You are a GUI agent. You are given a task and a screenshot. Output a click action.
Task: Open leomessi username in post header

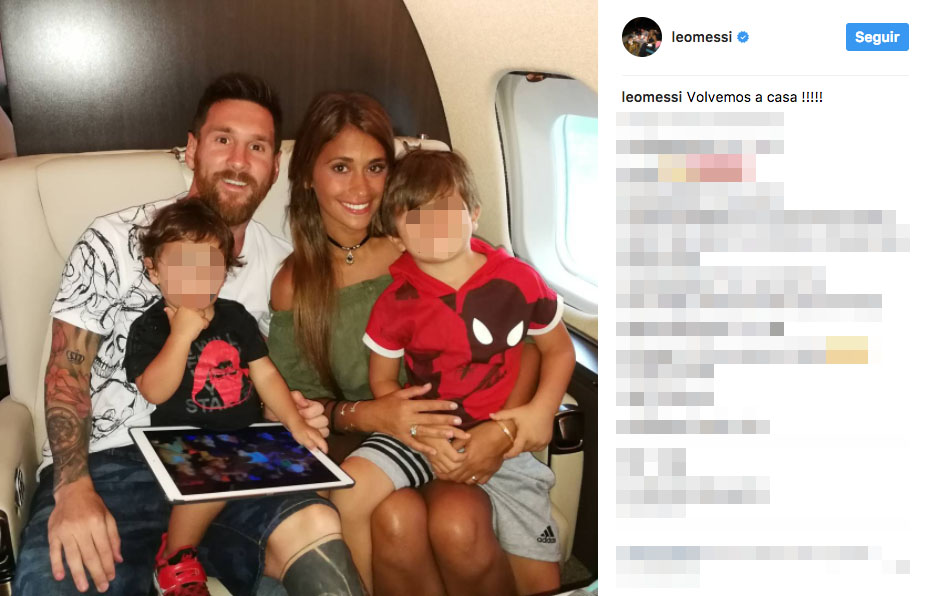(702, 37)
